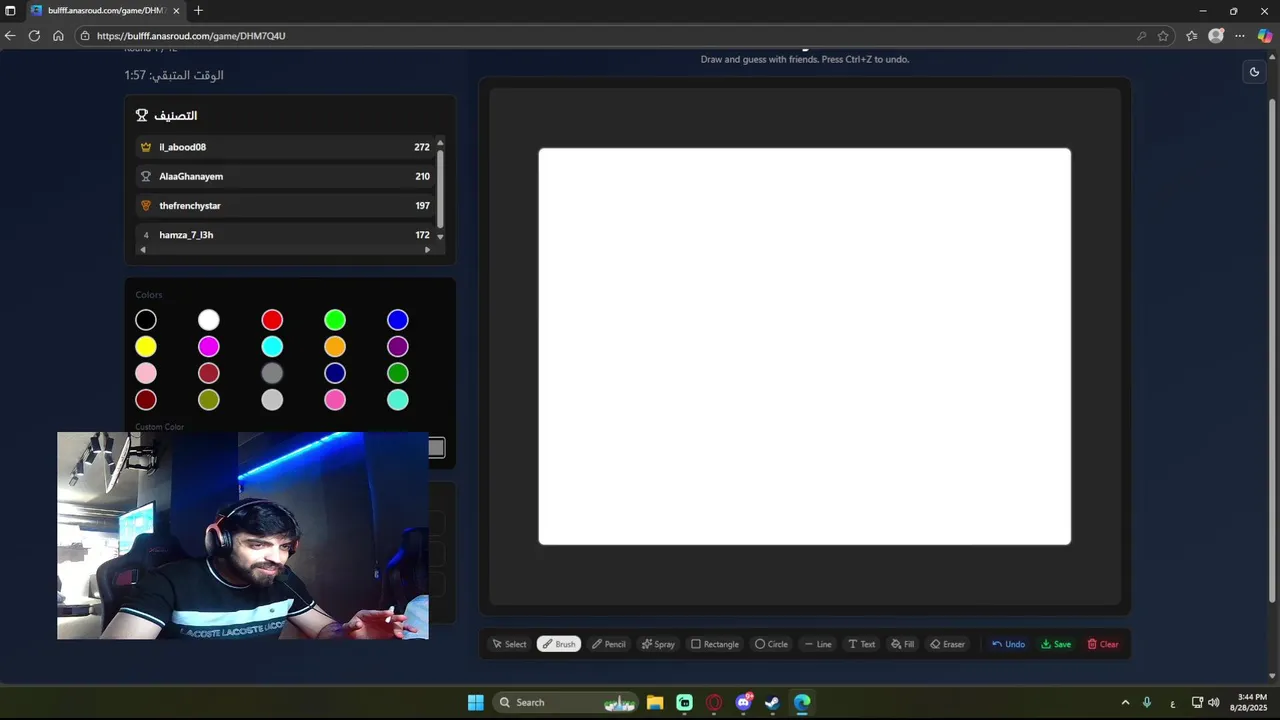Pick the light gray color swatch
Image resolution: width=1280 pixels, height=720 pixels.
[272, 400]
